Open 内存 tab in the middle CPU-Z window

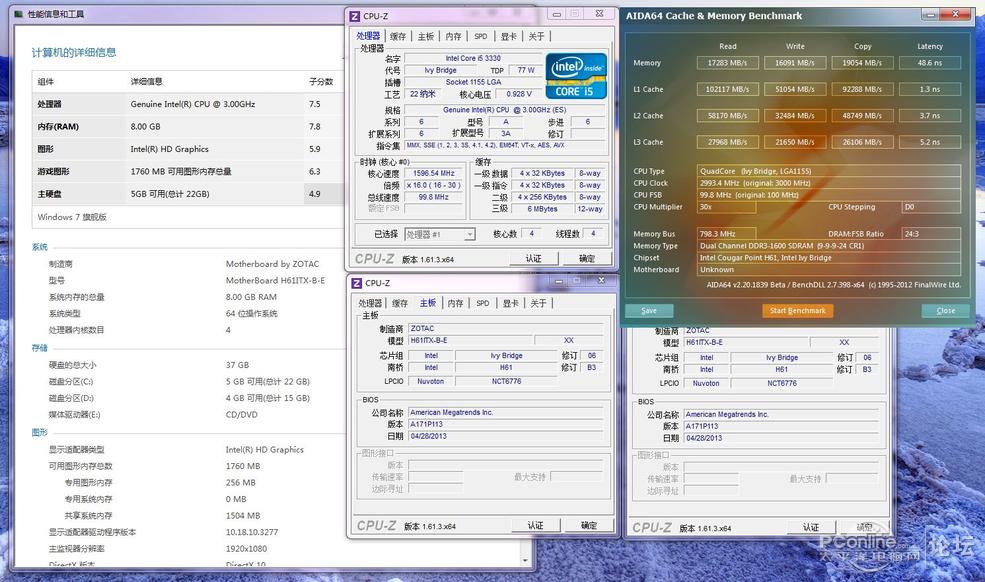pos(455,304)
